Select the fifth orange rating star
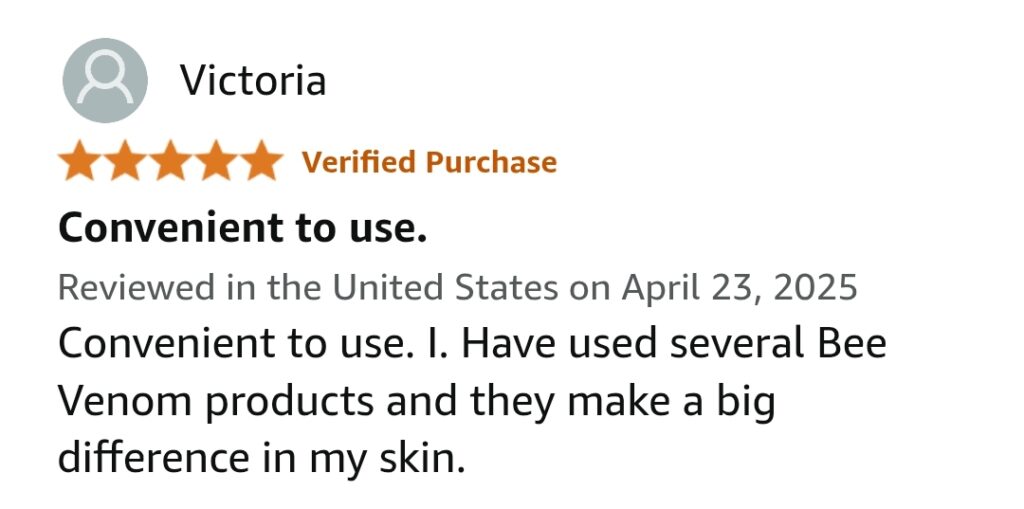Image resolution: width=1024 pixels, height=509 pixels. coord(261,160)
